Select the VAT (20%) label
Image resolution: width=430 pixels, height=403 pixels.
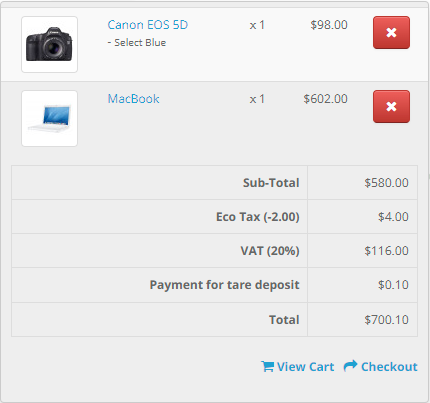tap(270, 251)
